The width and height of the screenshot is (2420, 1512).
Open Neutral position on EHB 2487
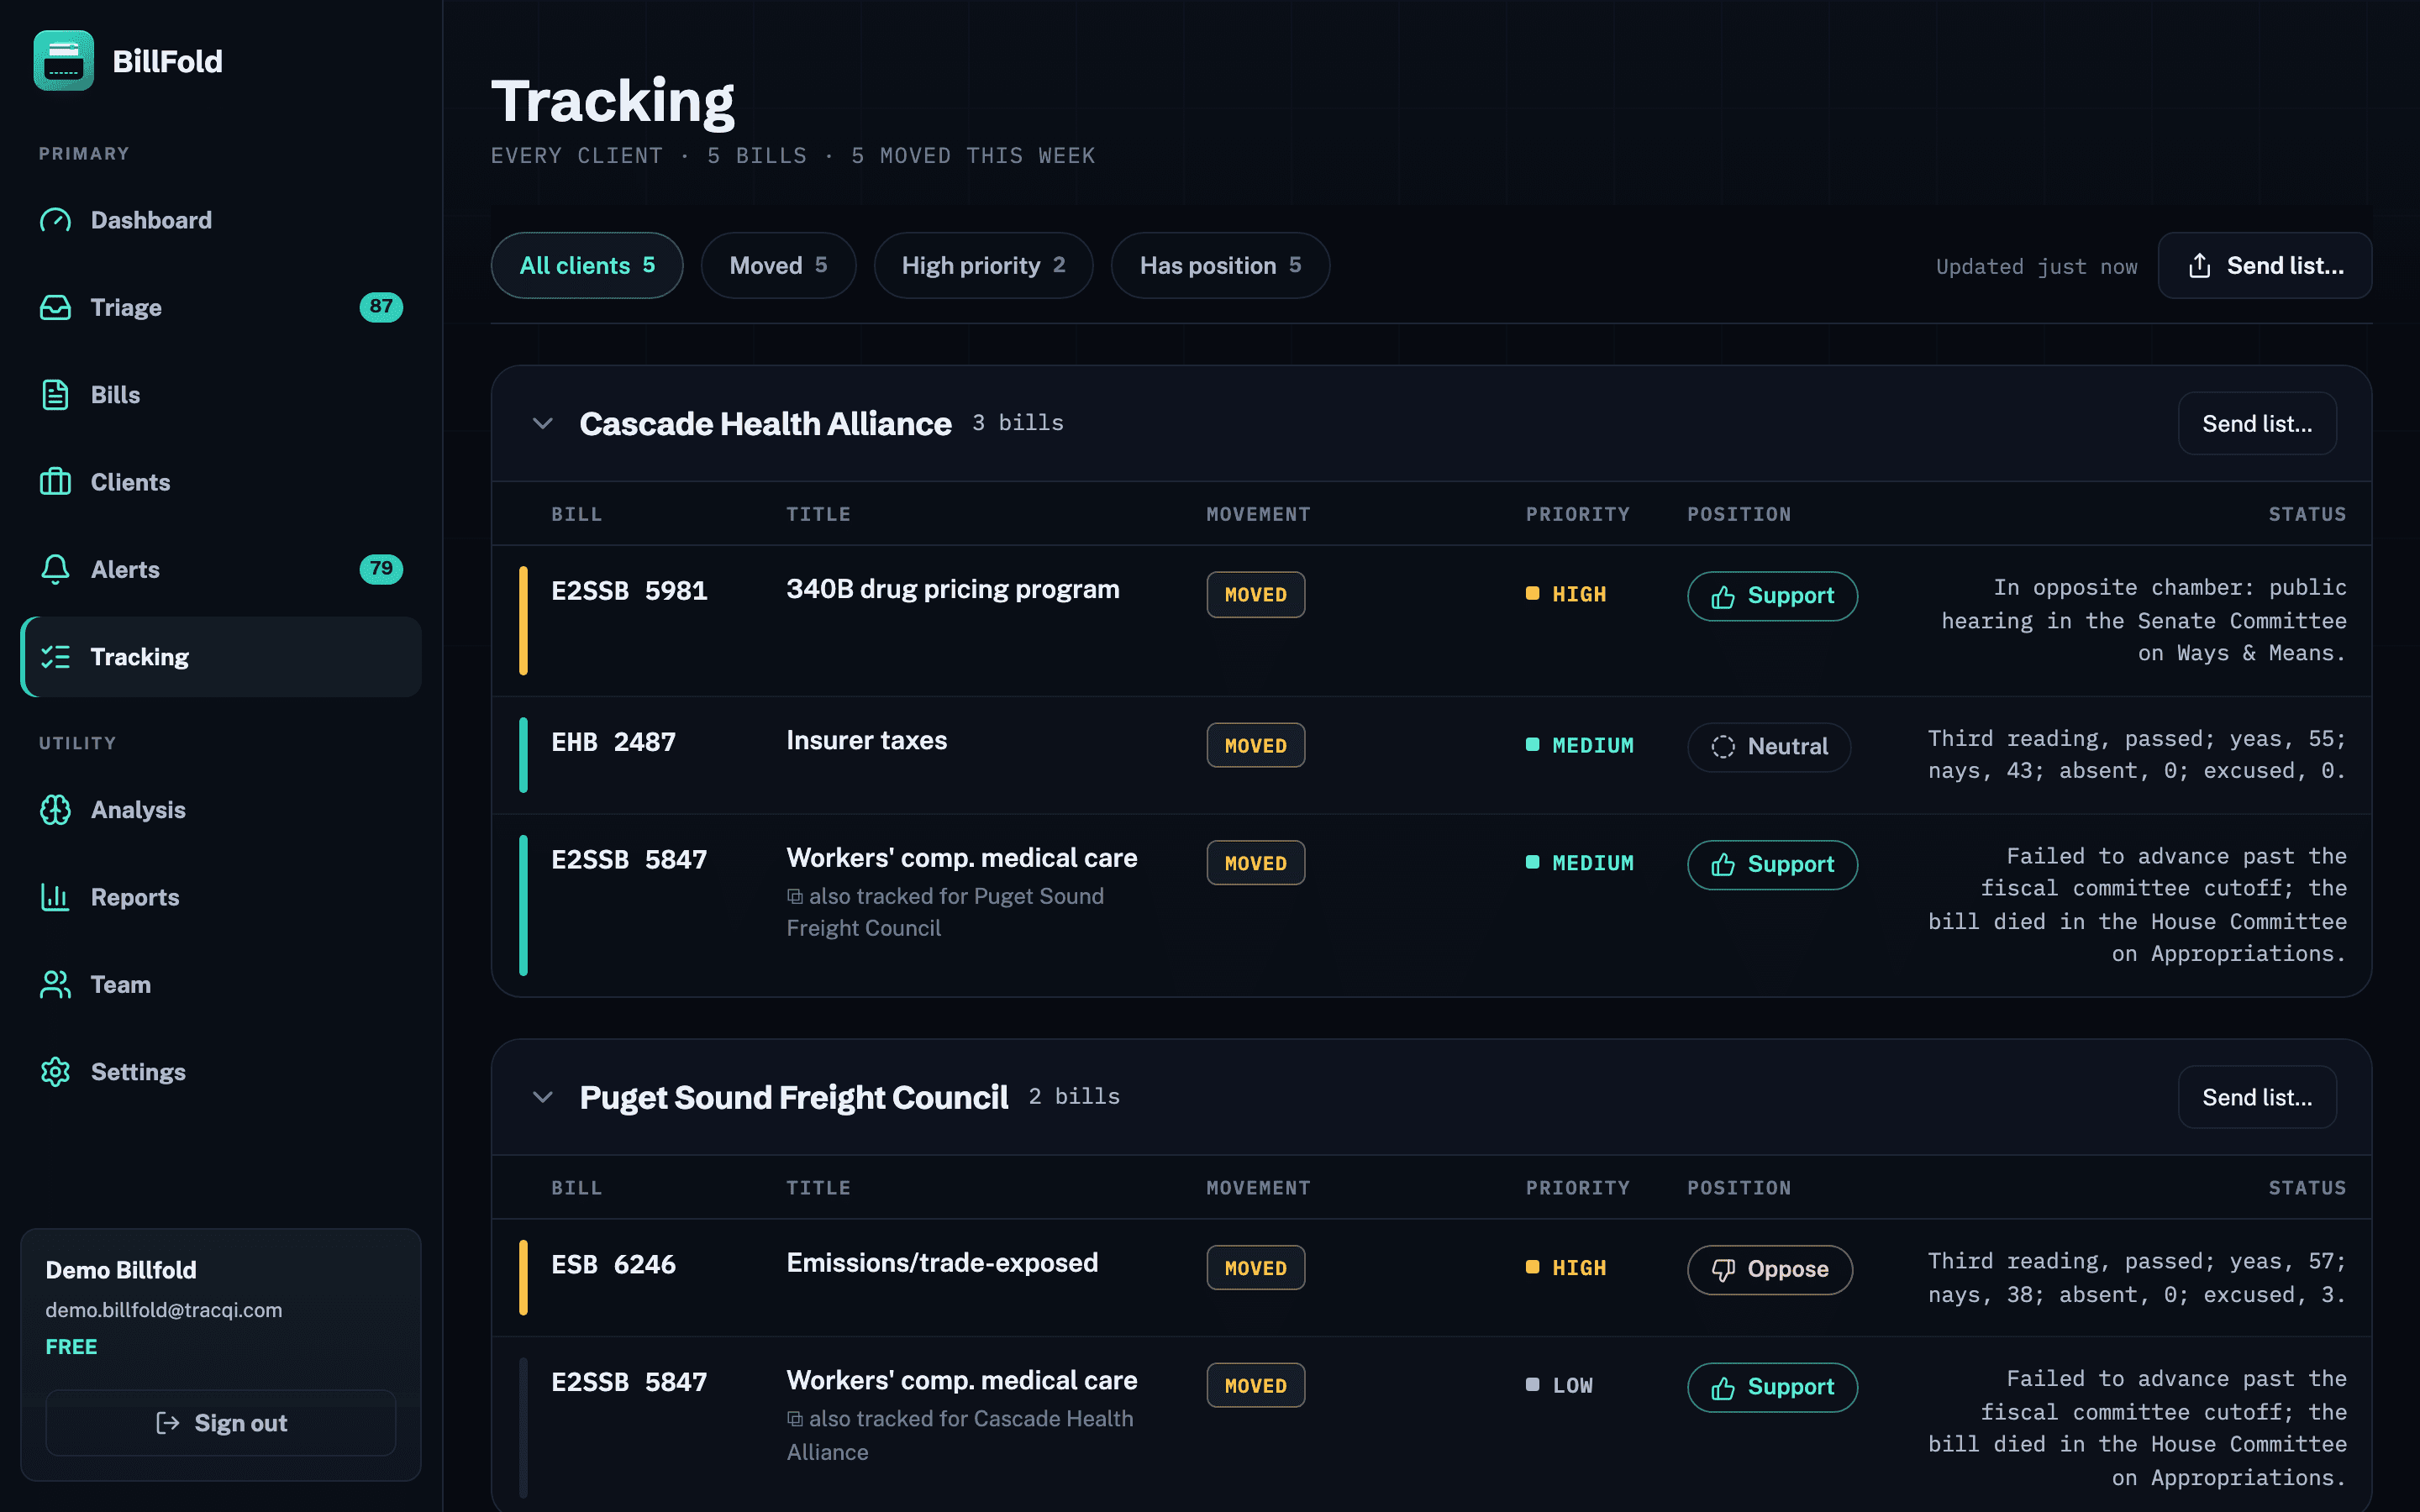pyautogui.click(x=1769, y=747)
